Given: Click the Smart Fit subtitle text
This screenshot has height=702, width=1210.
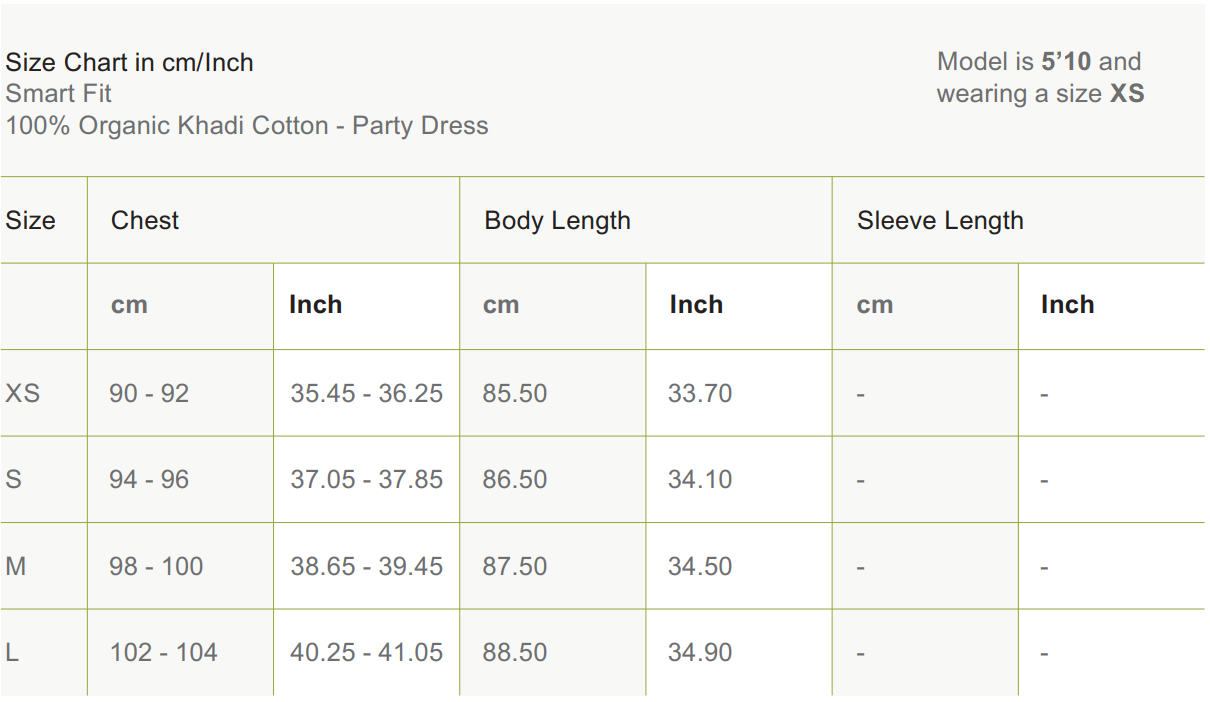Looking at the screenshot, I should (x=58, y=94).
